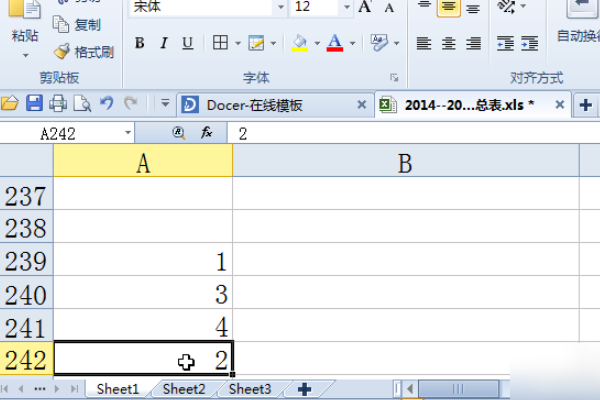Click the insert function fx icon

[x=207, y=133]
